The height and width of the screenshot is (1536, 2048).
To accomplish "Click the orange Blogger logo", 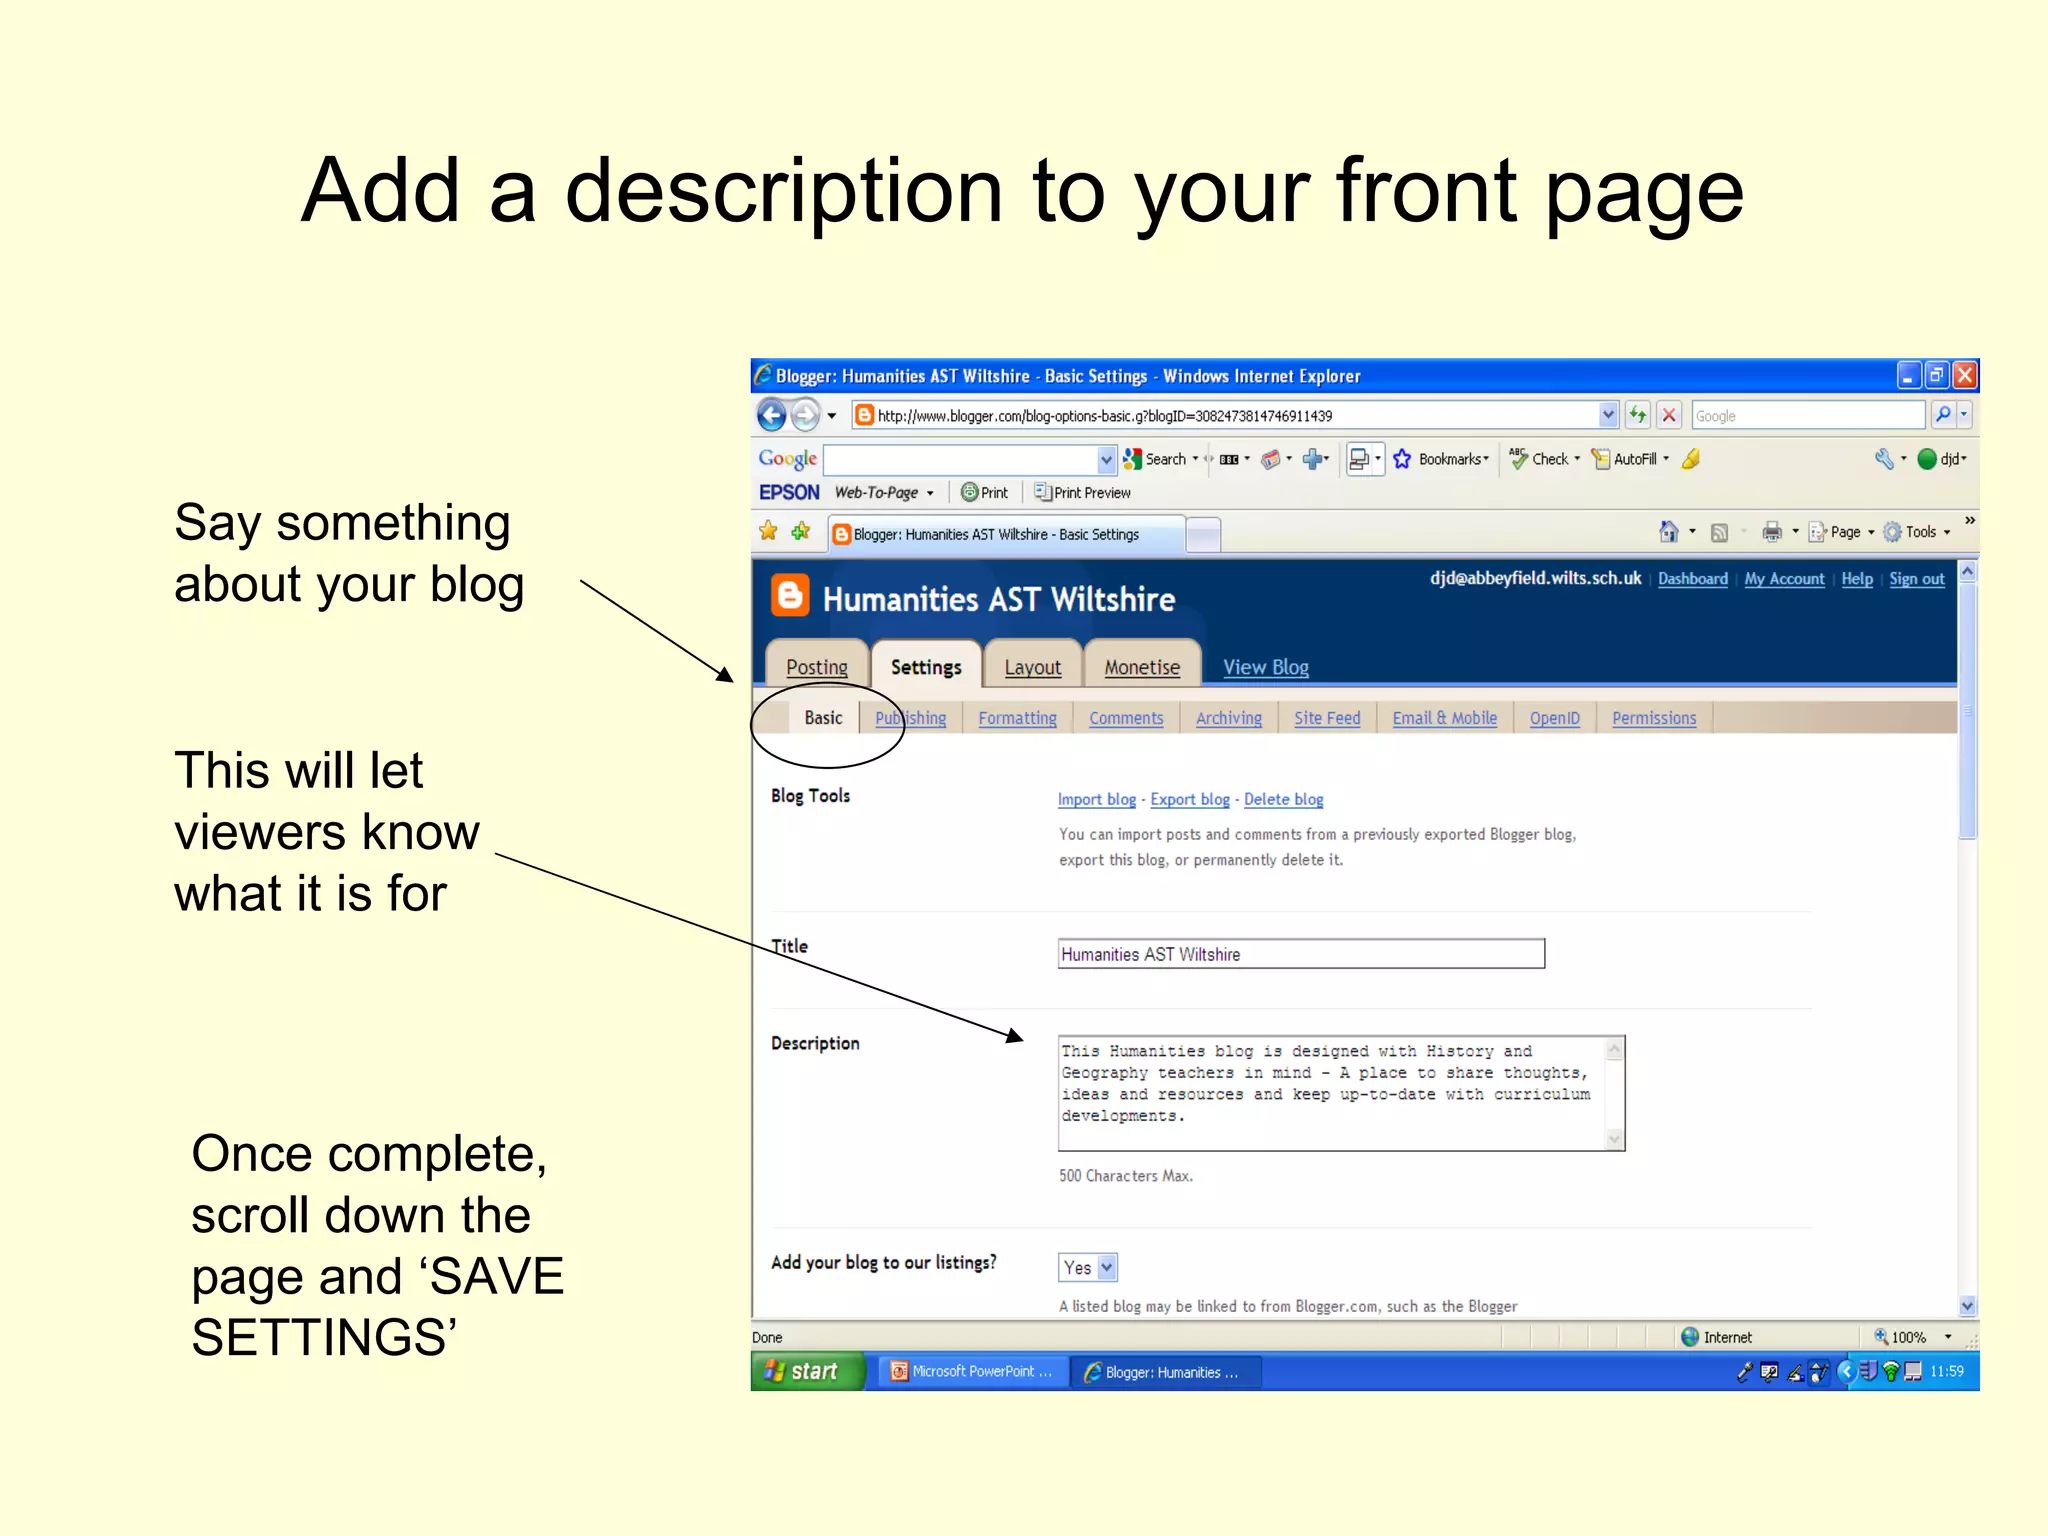I will [790, 596].
